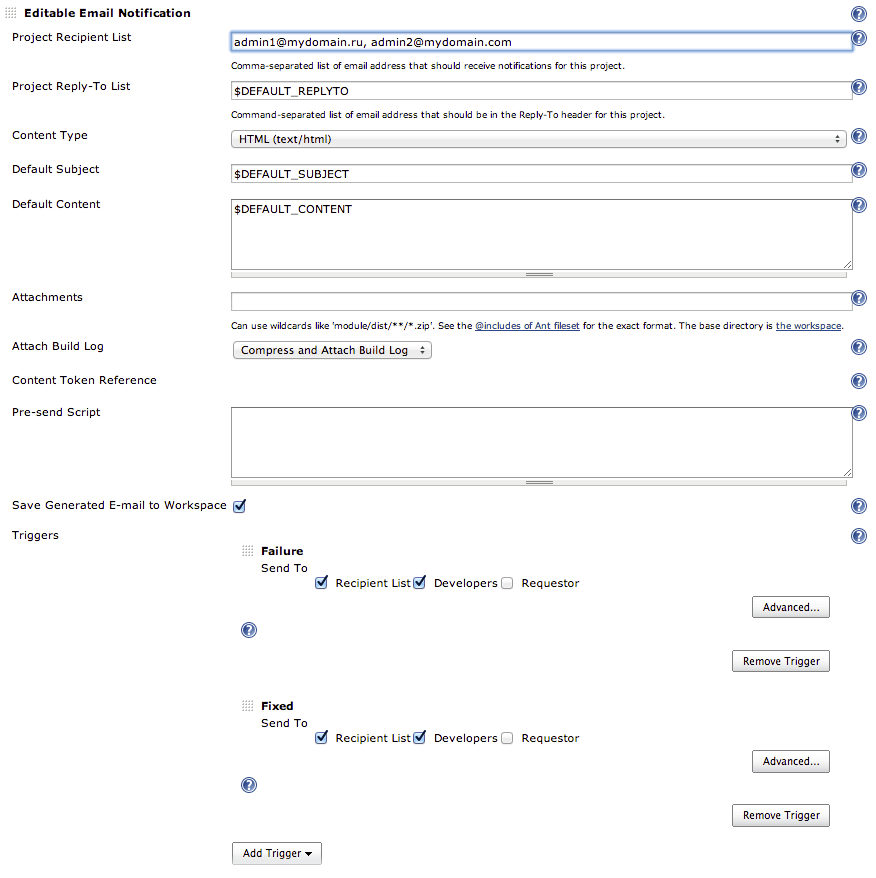The height and width of the screenshot is (878, 876).
Task: Open help for Project Recipient List
Action: point(858,40)
